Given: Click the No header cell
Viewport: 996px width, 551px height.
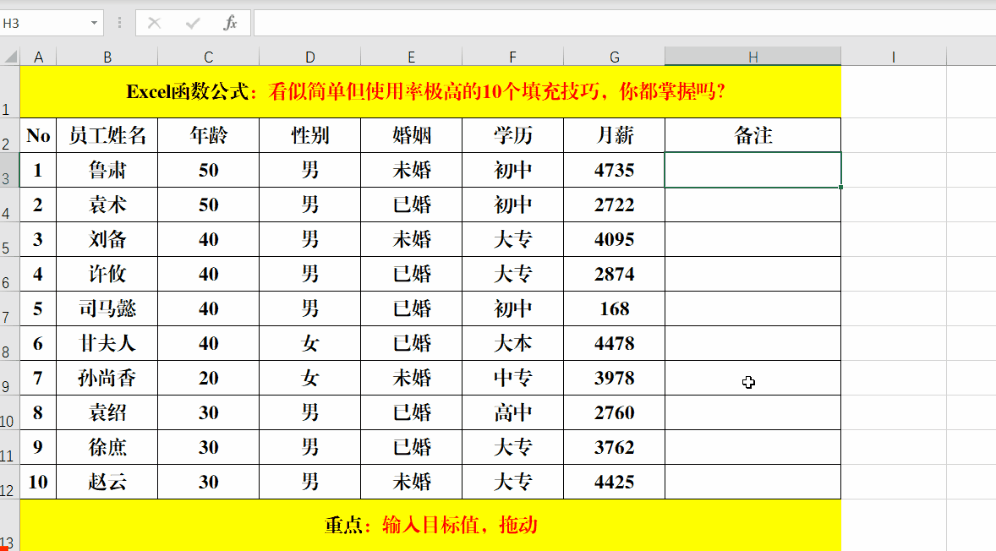Looking at the screenshot, I should [38, 135].
